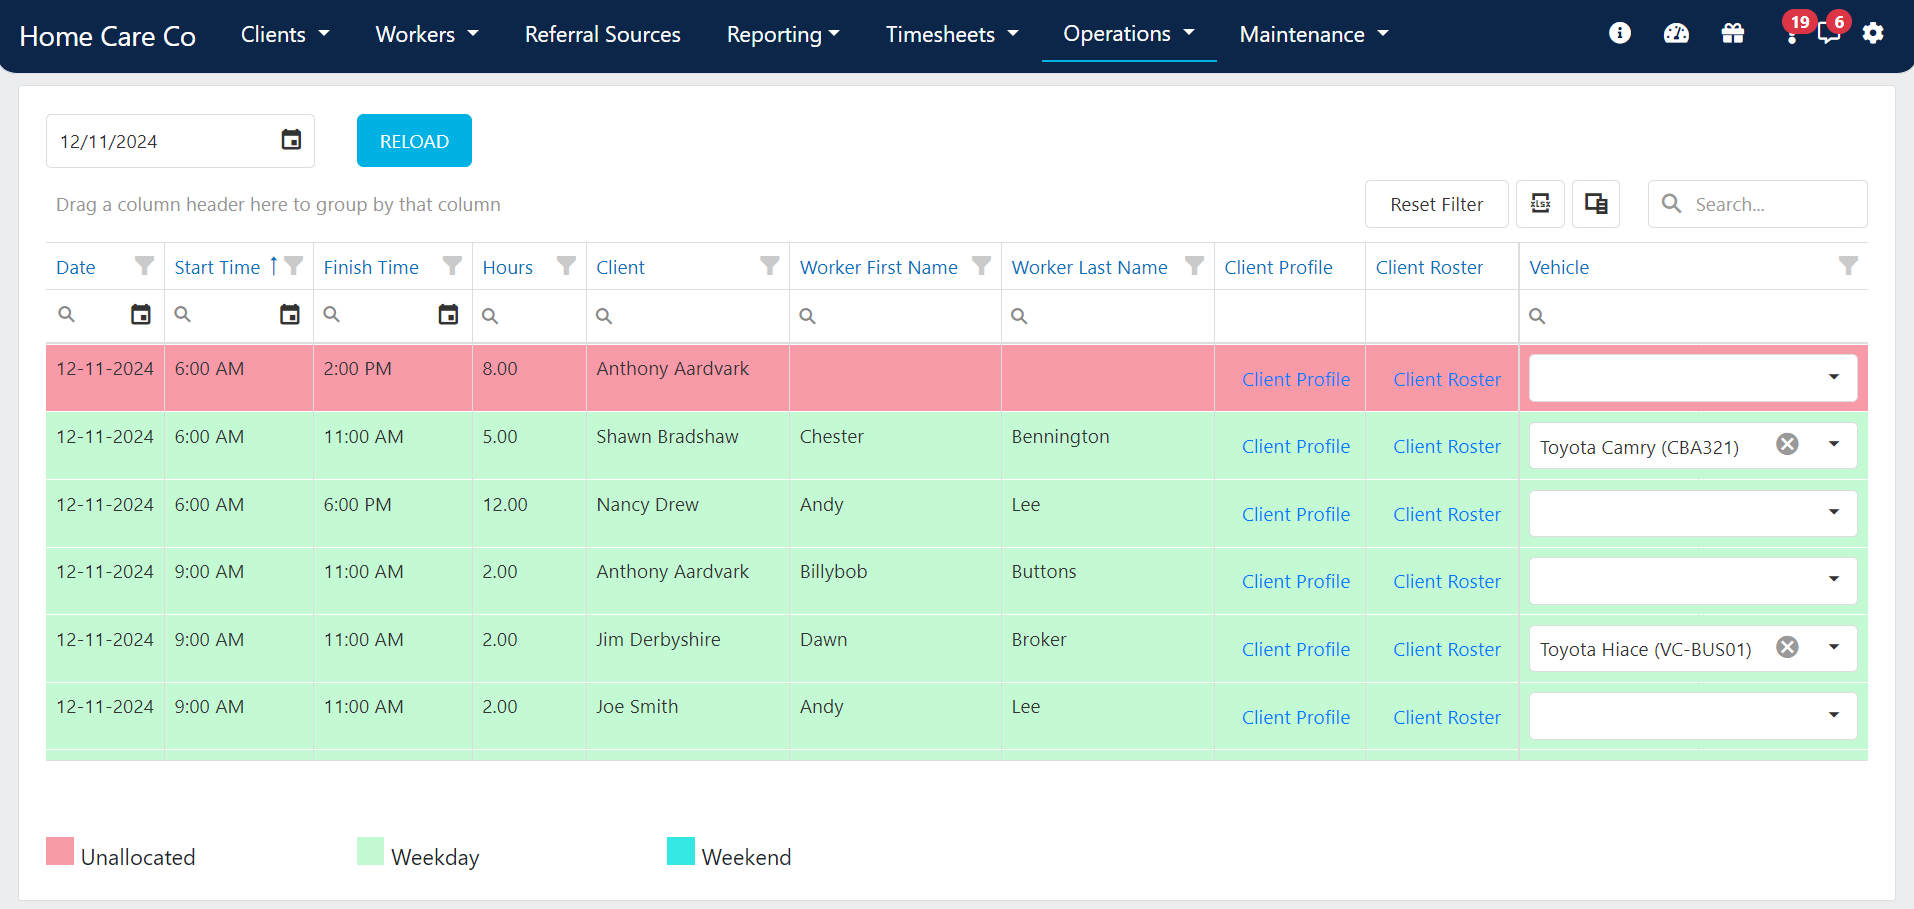Expand vehicle dropdown for unallocated Anthony Aardvark row
Screen dimensions: 1914x909
[x=1834, y=377]
